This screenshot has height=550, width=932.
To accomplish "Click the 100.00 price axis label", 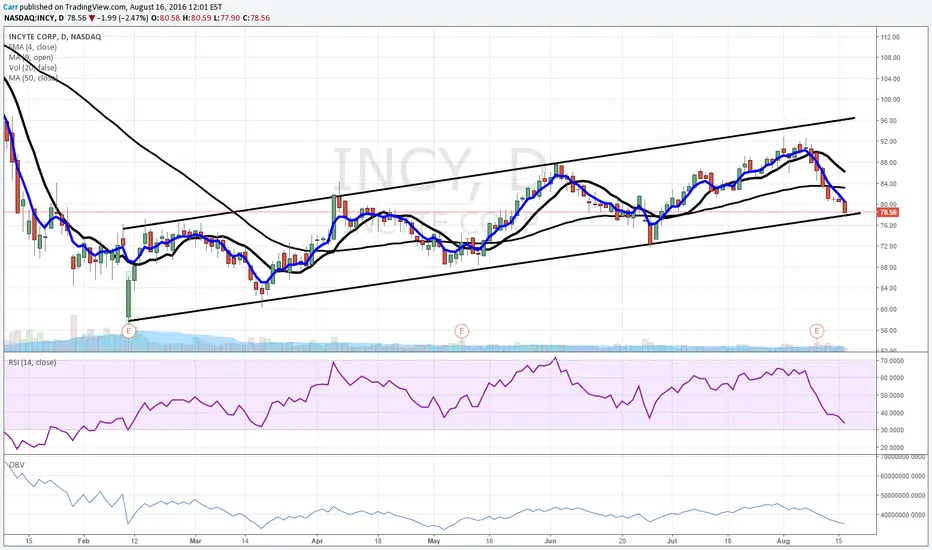I will point(890,99).
